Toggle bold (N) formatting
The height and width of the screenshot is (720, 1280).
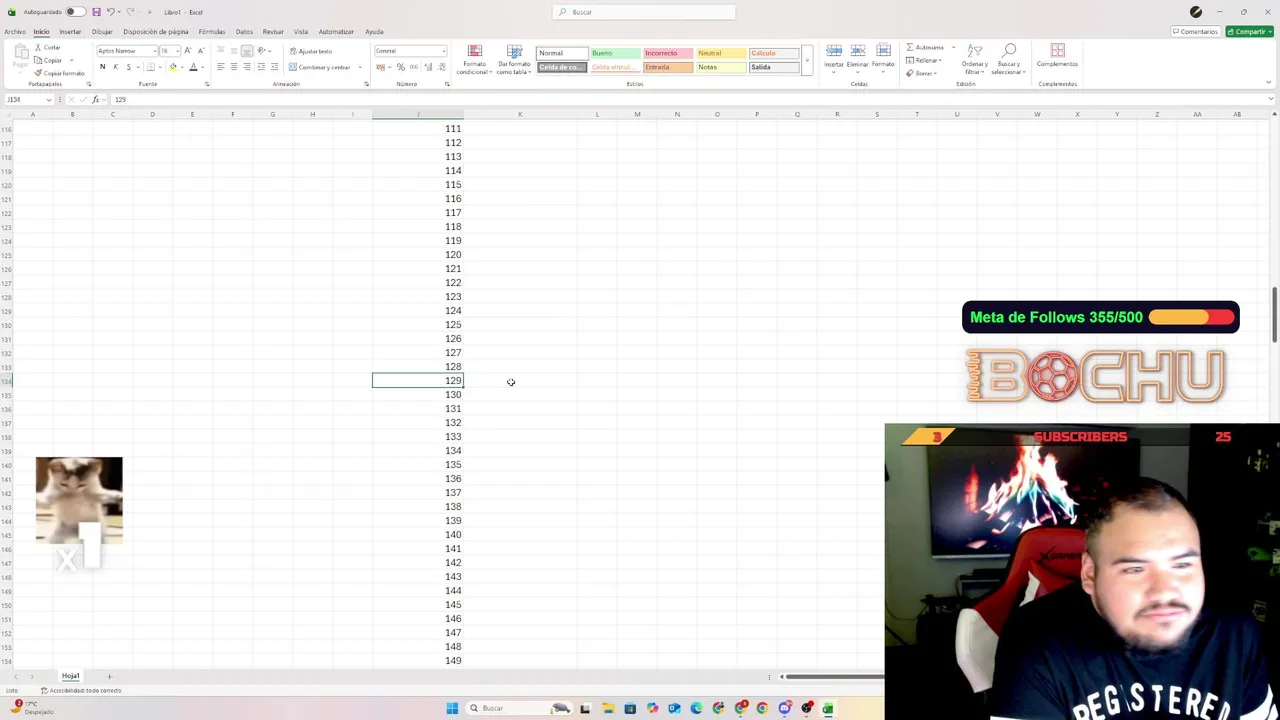coord(102,67)
